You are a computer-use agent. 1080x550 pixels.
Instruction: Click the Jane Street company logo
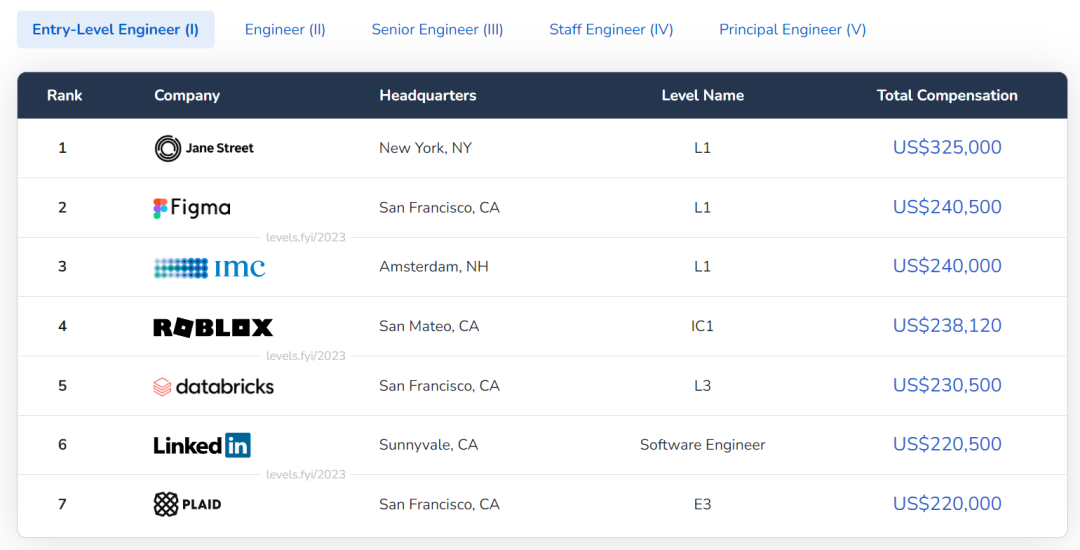[204, 148]
